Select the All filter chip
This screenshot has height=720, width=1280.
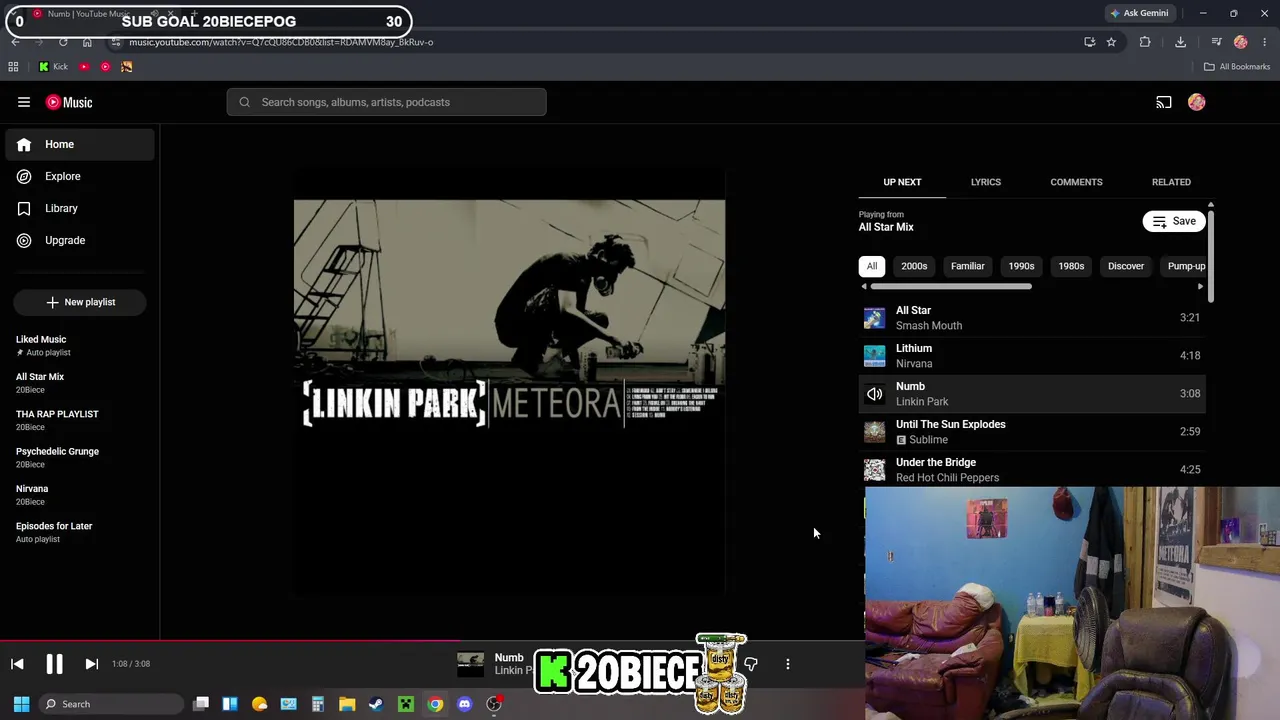[x=872, y=266]
